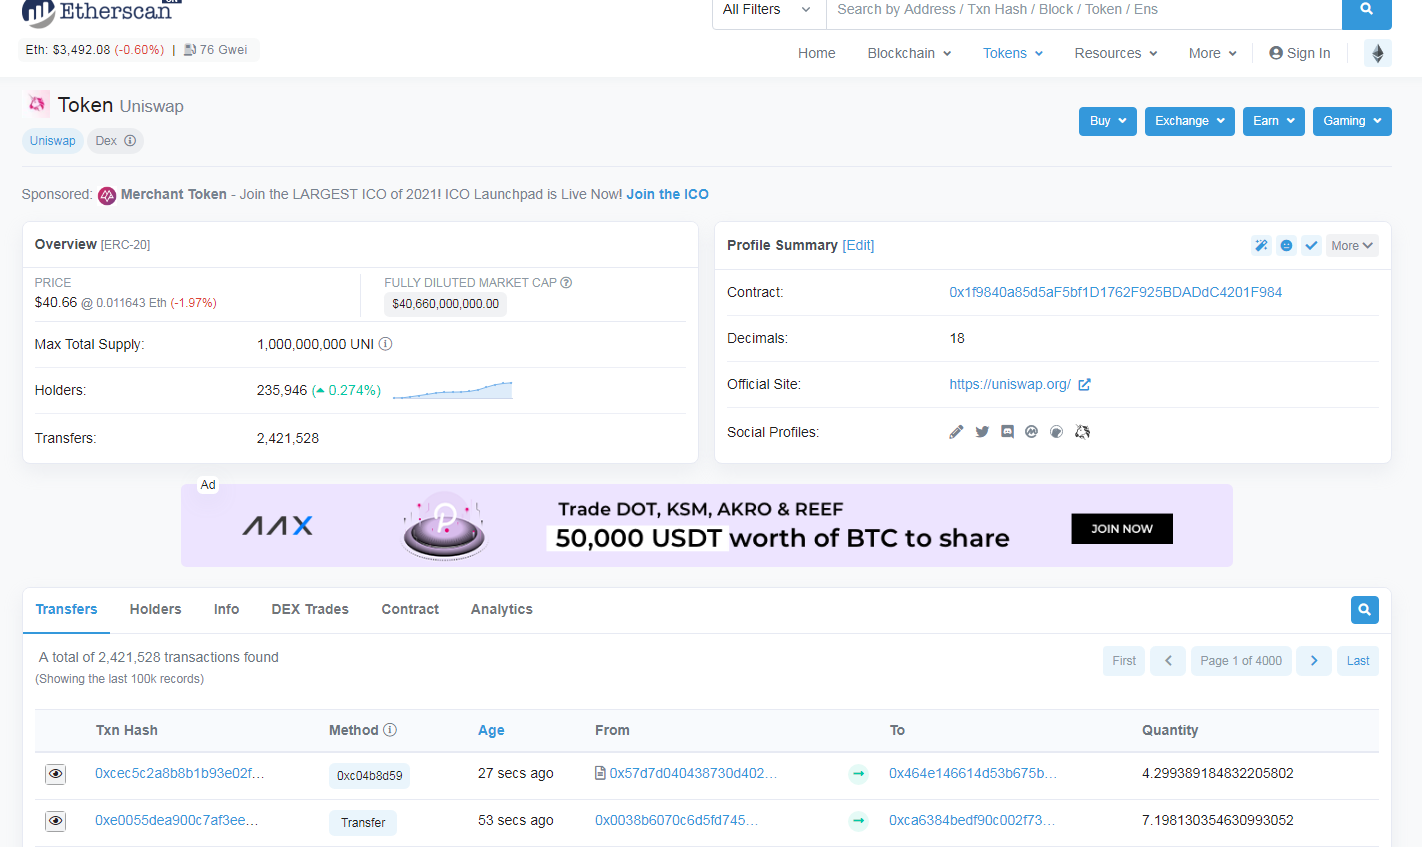Open the CoinMarketCap social profile icon

coord(1031,432)
